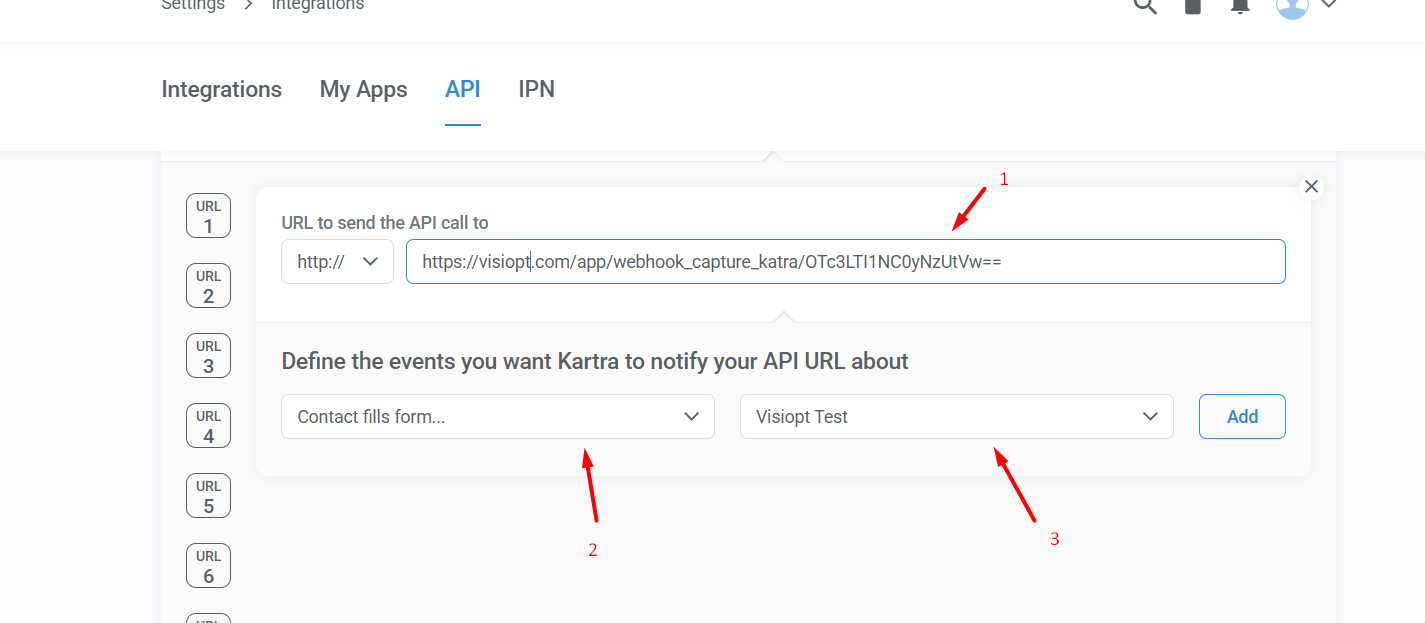
Task: Go to Settings breadcrumb
Action: (x=193, y=5)
